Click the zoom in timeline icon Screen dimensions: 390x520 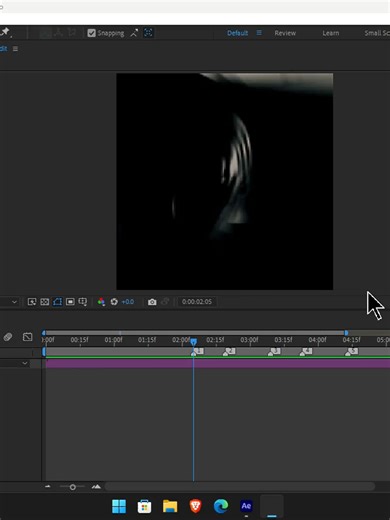96,487
